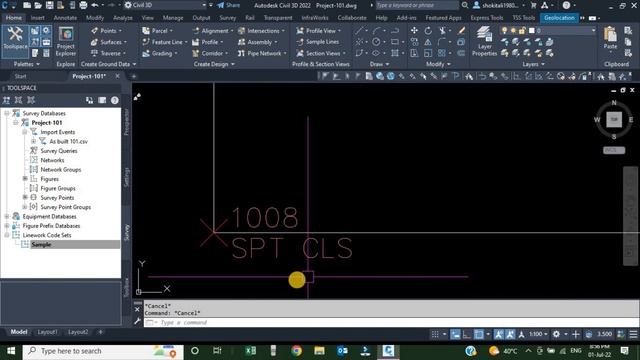The image size is (640, 360).
Task: Open the Geolocation ribbon tab
Action: click(x=559, y=18)
